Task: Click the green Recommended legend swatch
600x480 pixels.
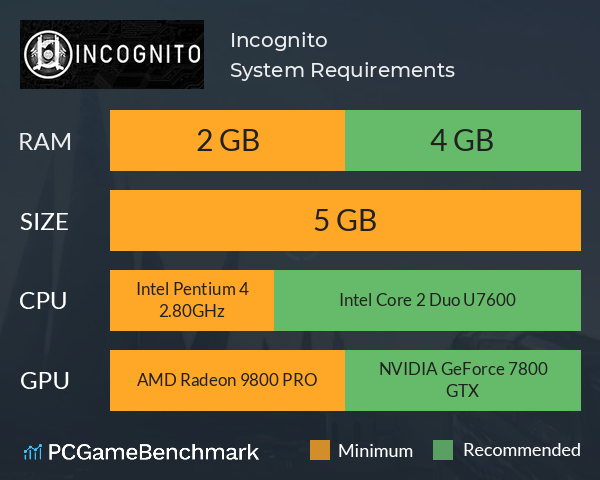Action: tap(443, 450)
